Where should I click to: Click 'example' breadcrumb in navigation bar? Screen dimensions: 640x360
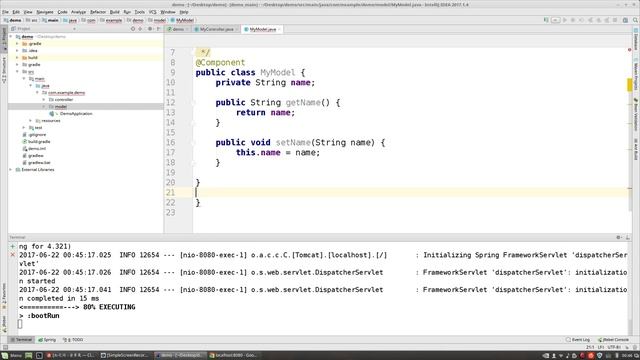click(111, 20)
